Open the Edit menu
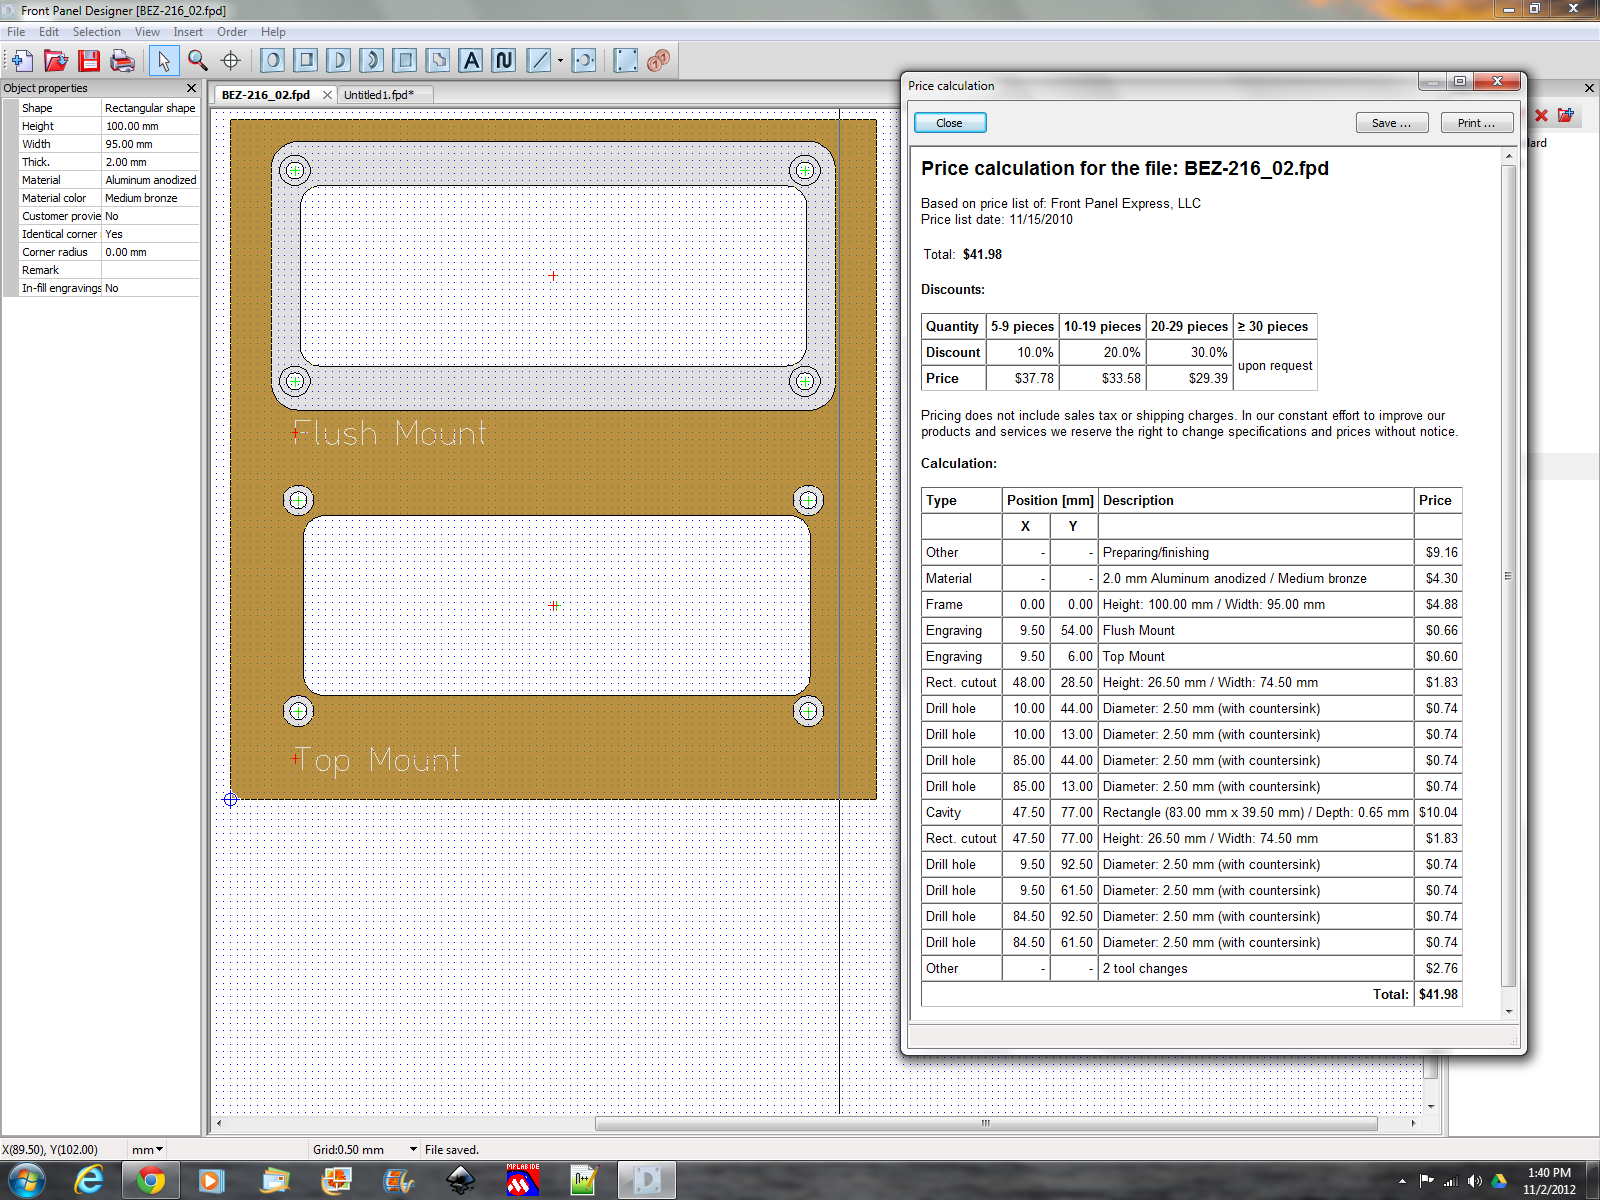 49,32
